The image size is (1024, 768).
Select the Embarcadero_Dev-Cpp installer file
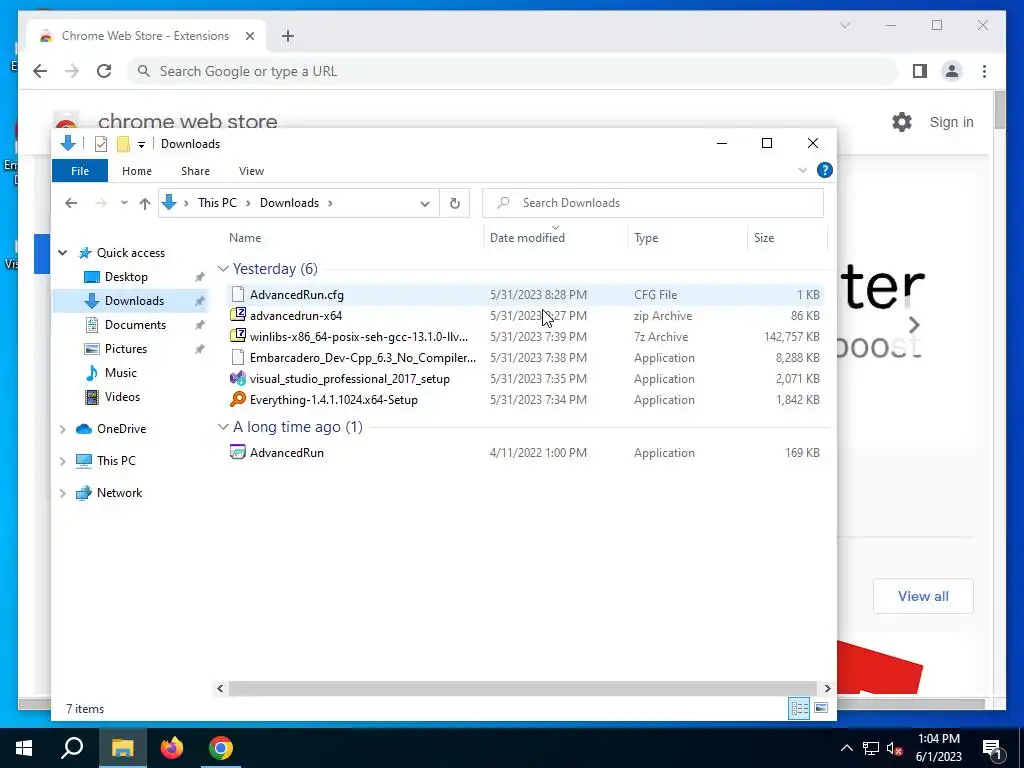point(524,358)
